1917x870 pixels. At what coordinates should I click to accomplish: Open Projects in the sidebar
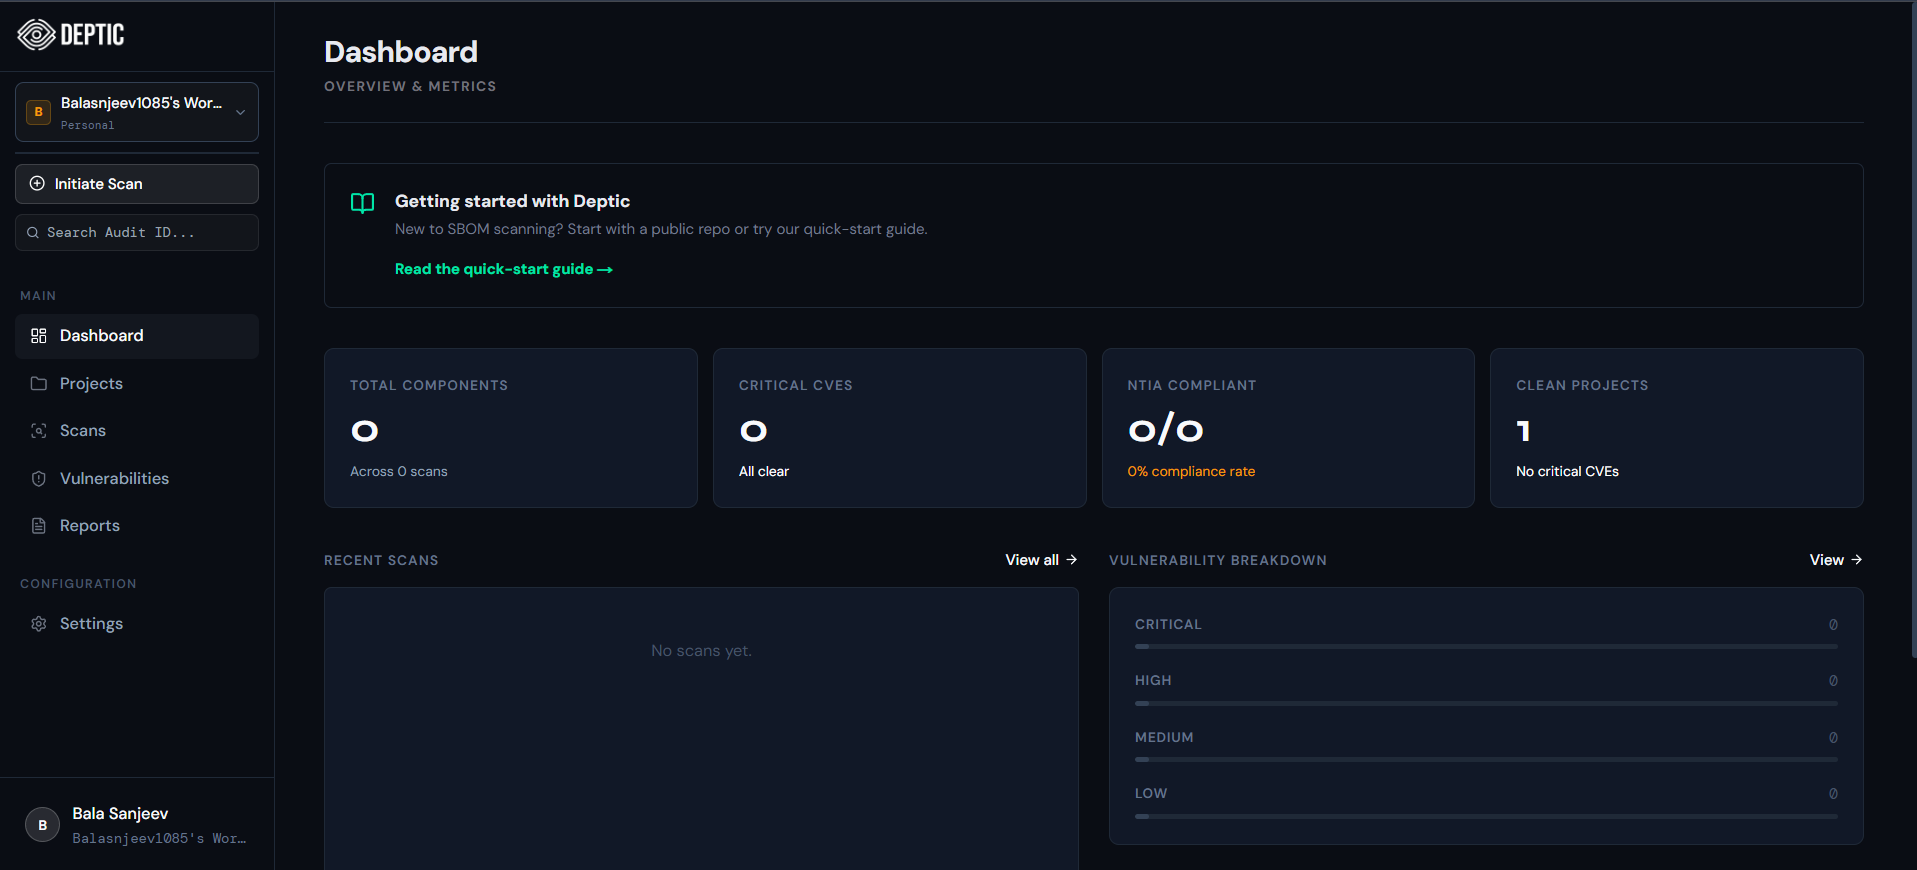tap(137, 384)
